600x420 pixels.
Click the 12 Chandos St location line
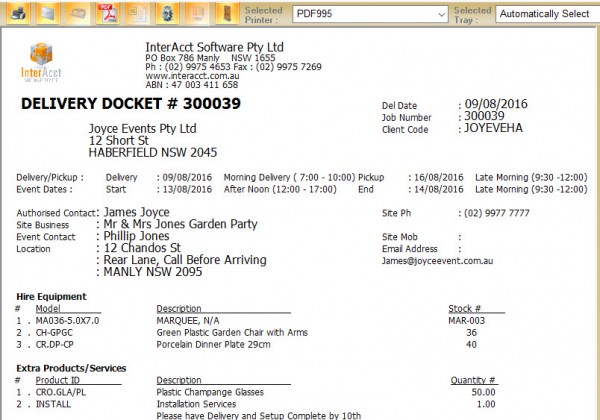tap(142, 248)
